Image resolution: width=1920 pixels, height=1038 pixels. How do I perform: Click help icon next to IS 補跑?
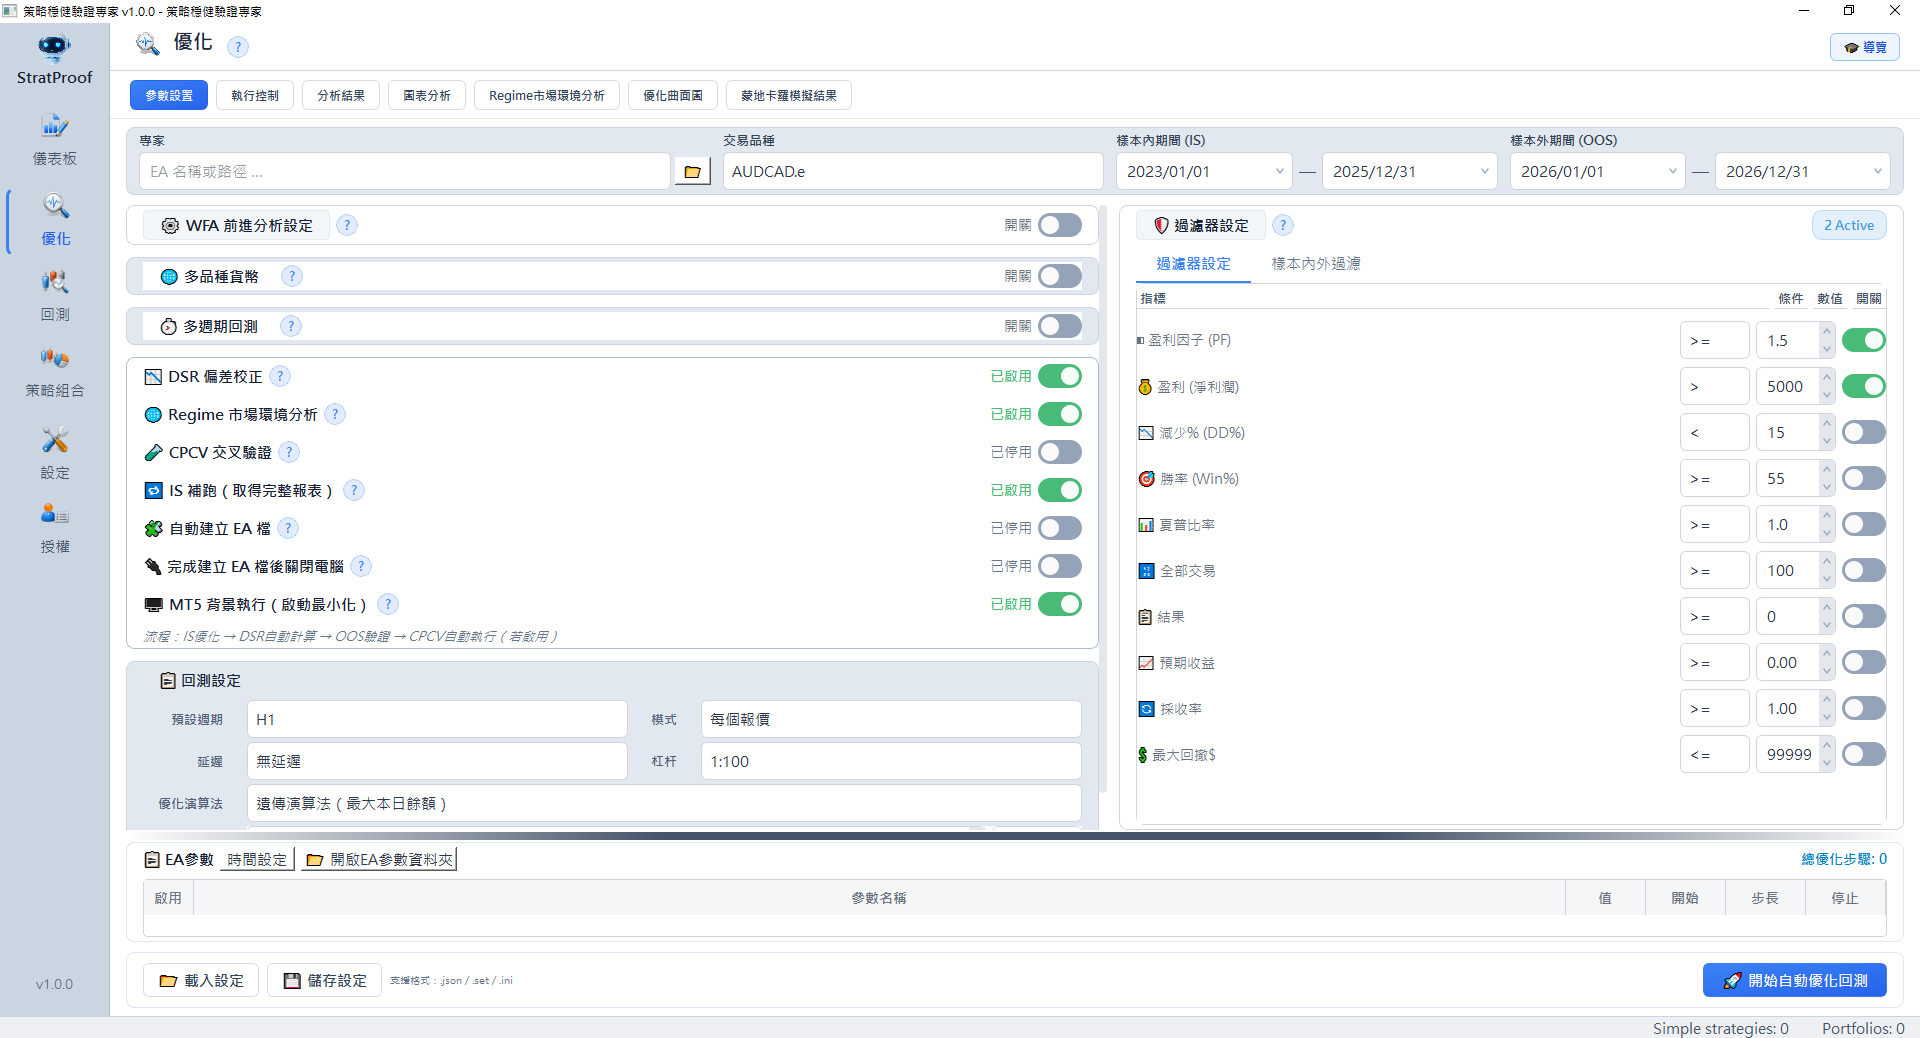pos(354,490)
